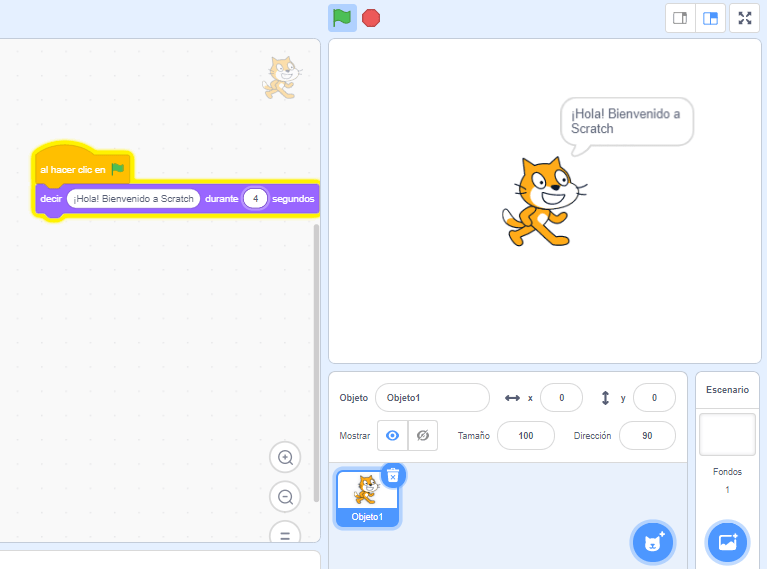Click the y position input field
Image resolution: width=767 pixels, height=569 pixels.
click(x=654, y=398)
